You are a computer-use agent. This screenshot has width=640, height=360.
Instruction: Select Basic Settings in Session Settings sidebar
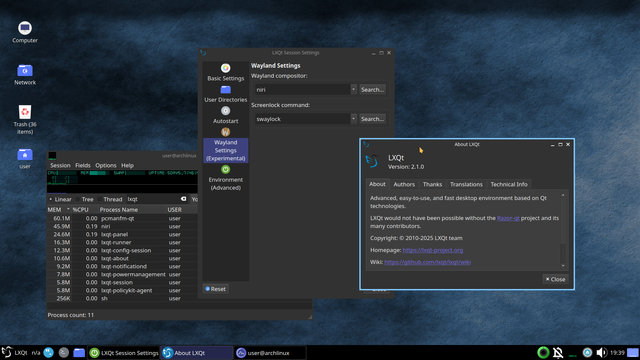tap(226, 72)
